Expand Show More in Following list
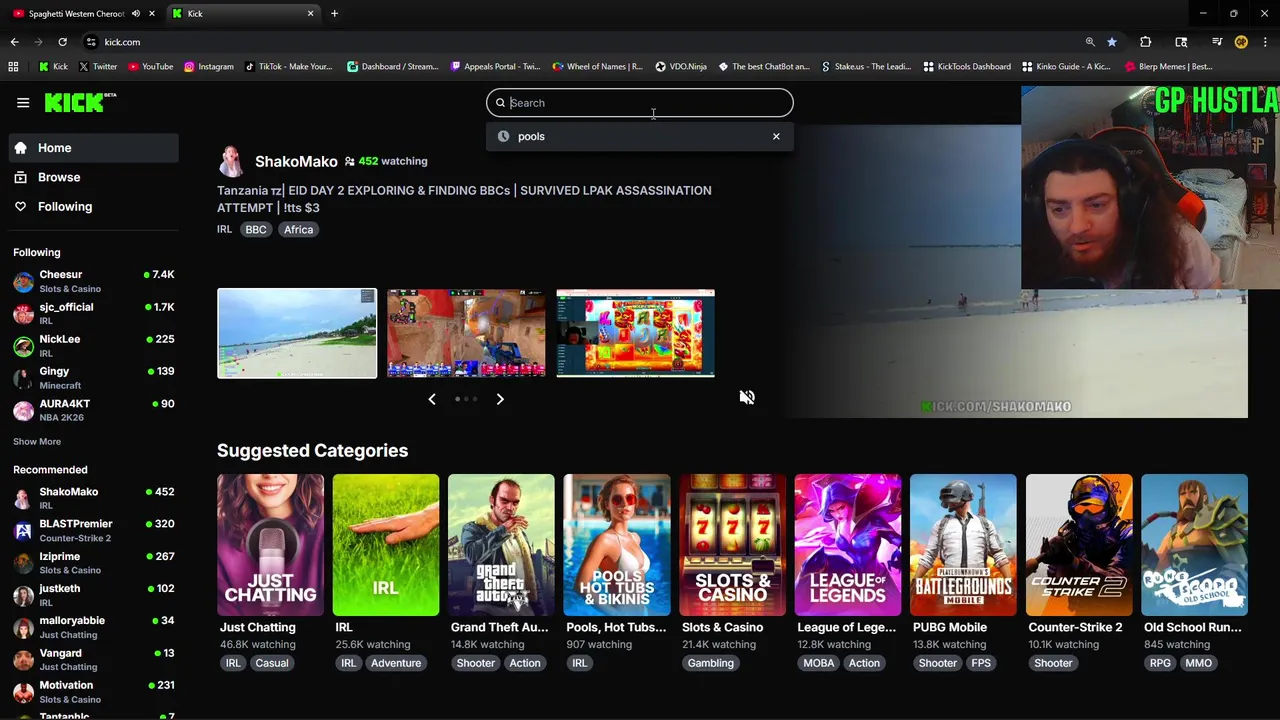The image size is (1280, 720). coord(37,441)
